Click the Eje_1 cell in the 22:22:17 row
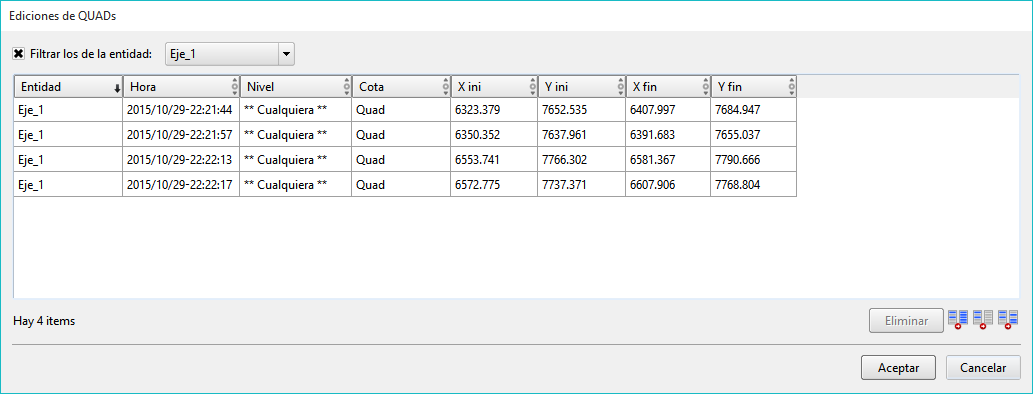This screenshot has width=1033, height=394. point(69,185)
